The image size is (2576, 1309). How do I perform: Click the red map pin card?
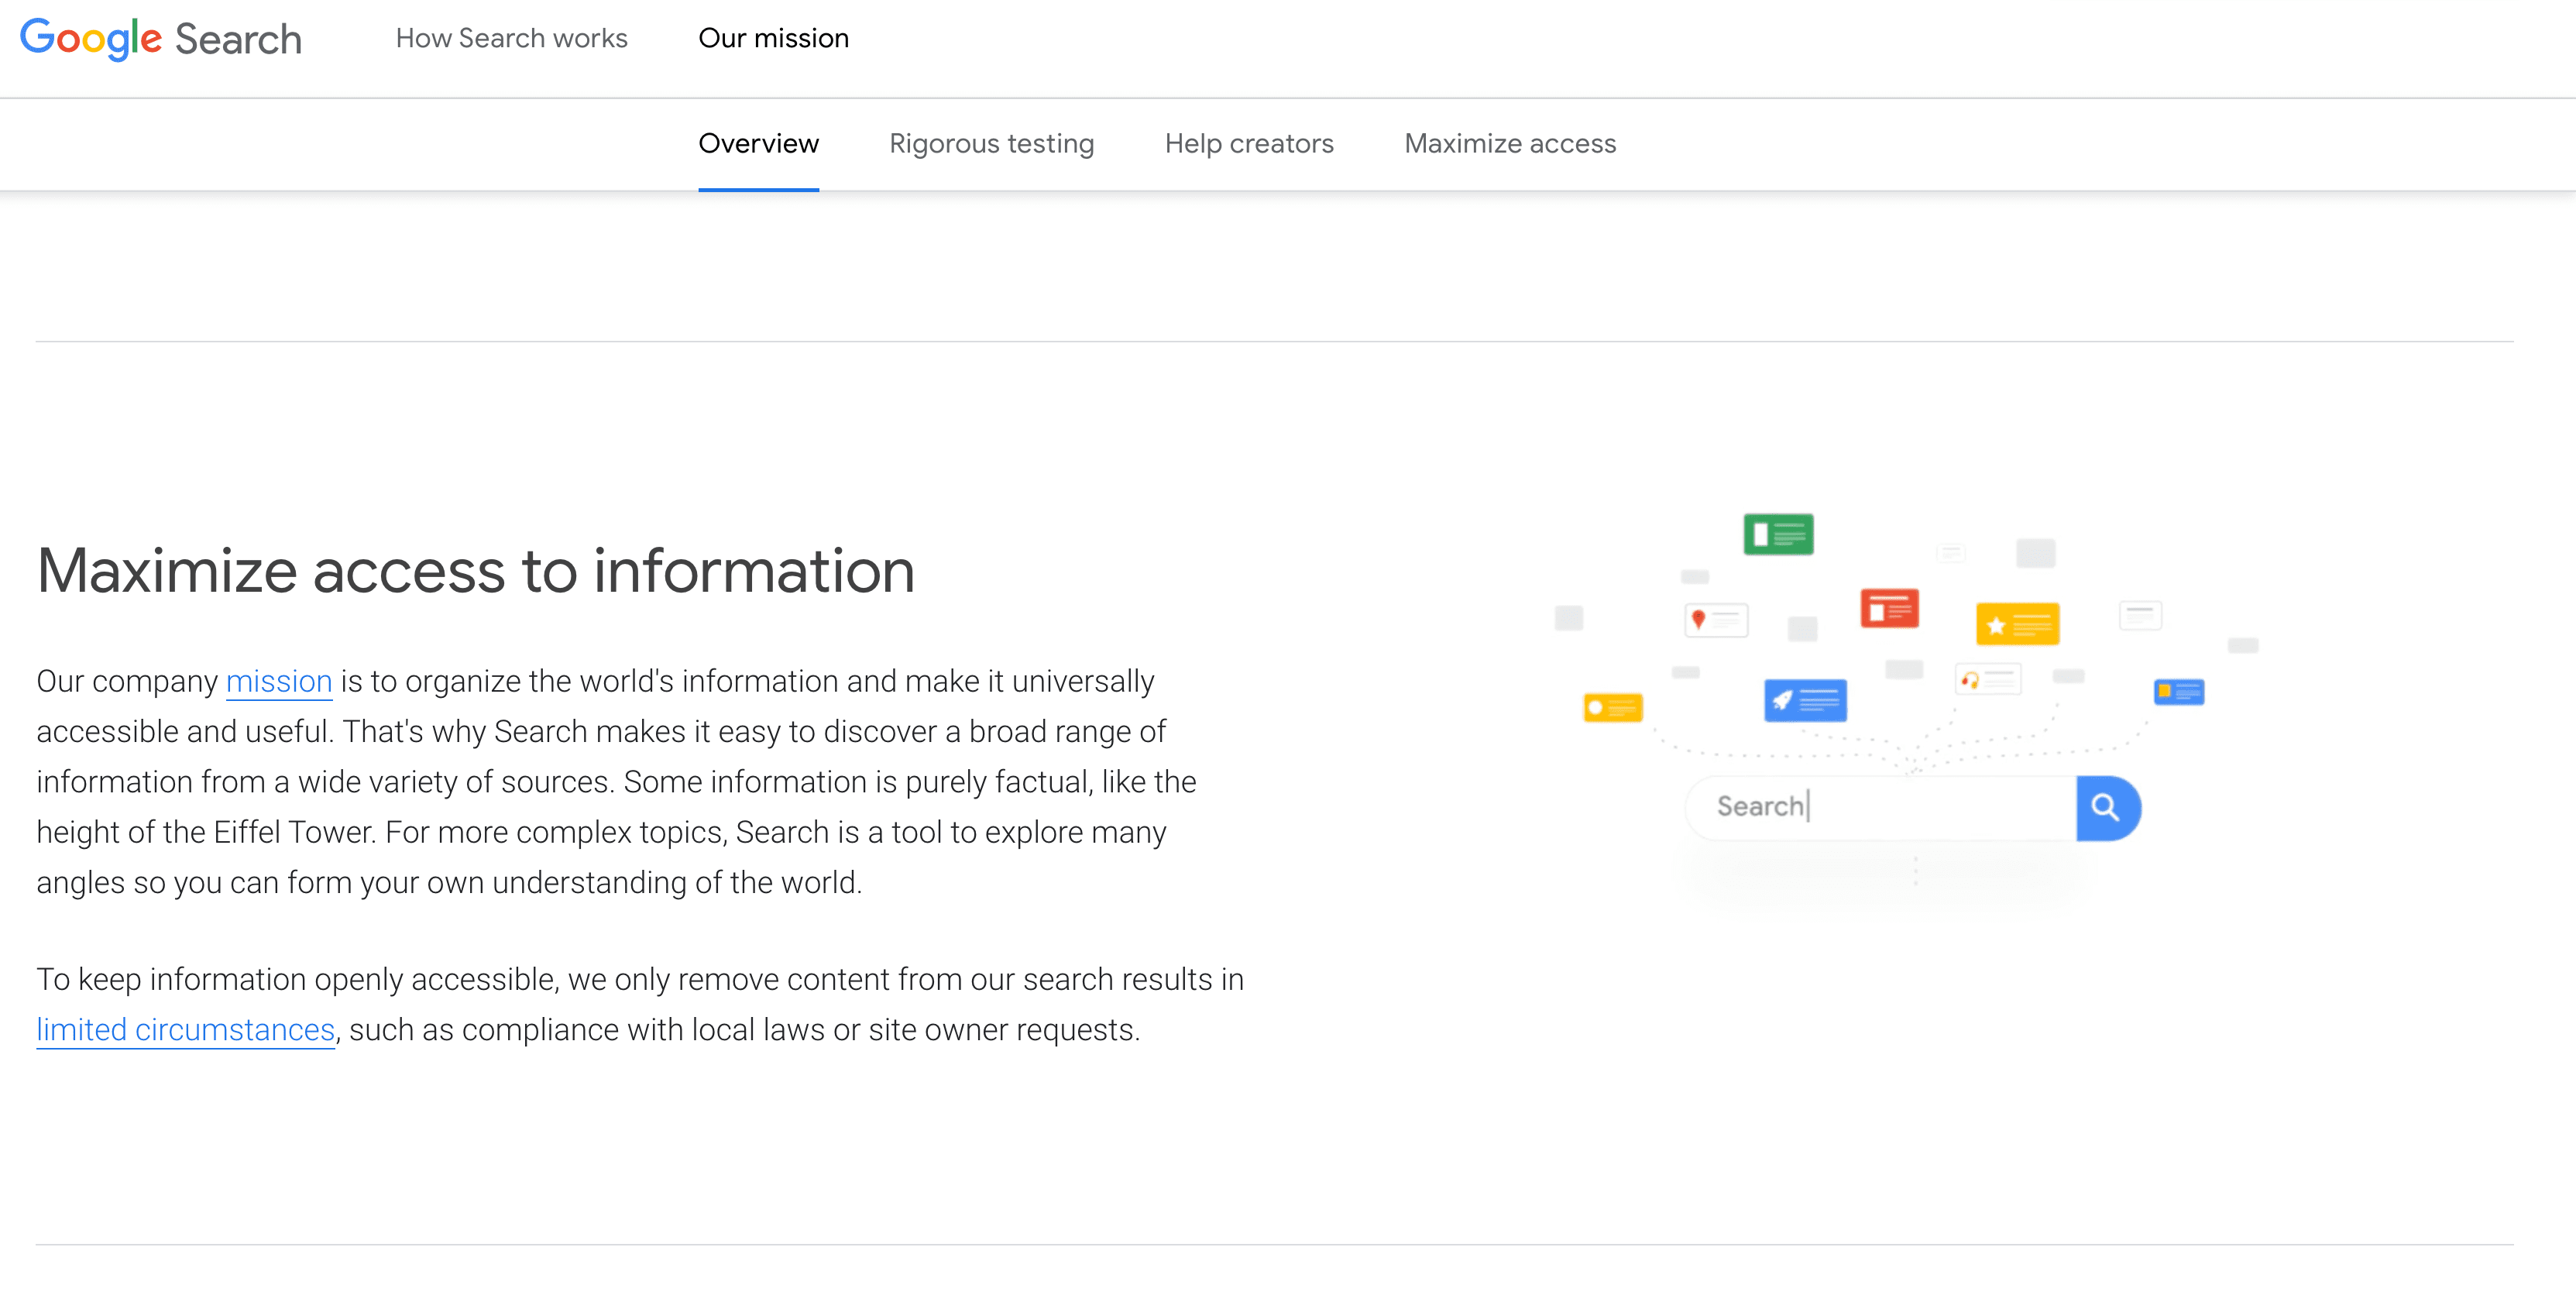[x=1716, y=620]
